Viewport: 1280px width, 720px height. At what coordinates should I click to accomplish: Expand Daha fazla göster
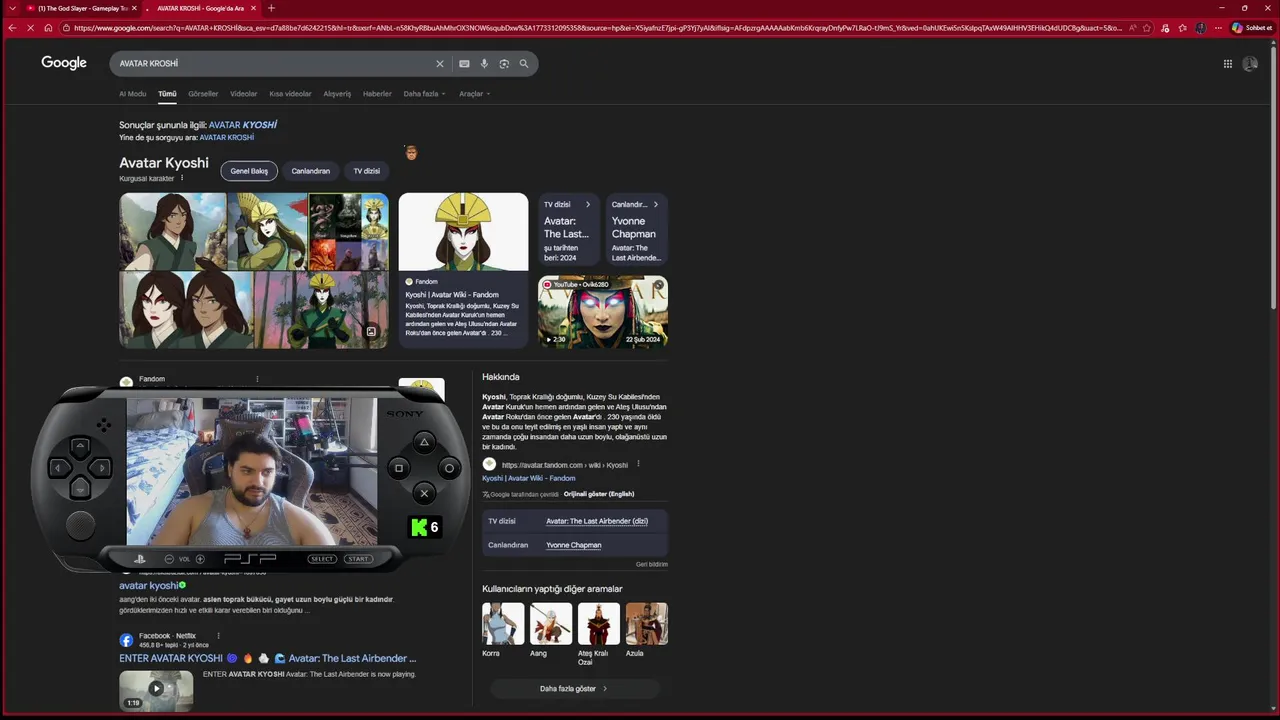[x=574, y=689]
